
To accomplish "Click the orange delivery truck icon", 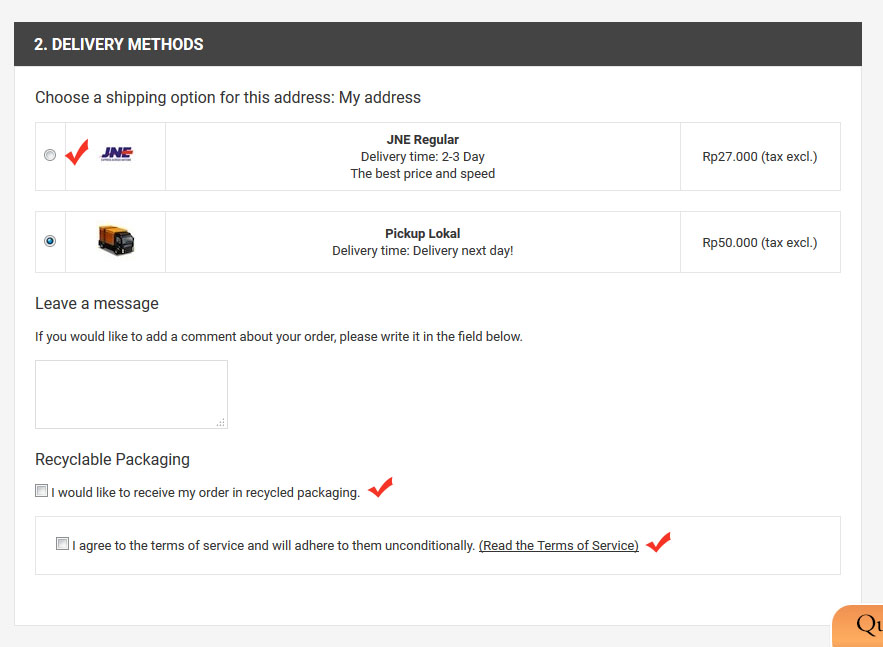I will click(116, 240).
